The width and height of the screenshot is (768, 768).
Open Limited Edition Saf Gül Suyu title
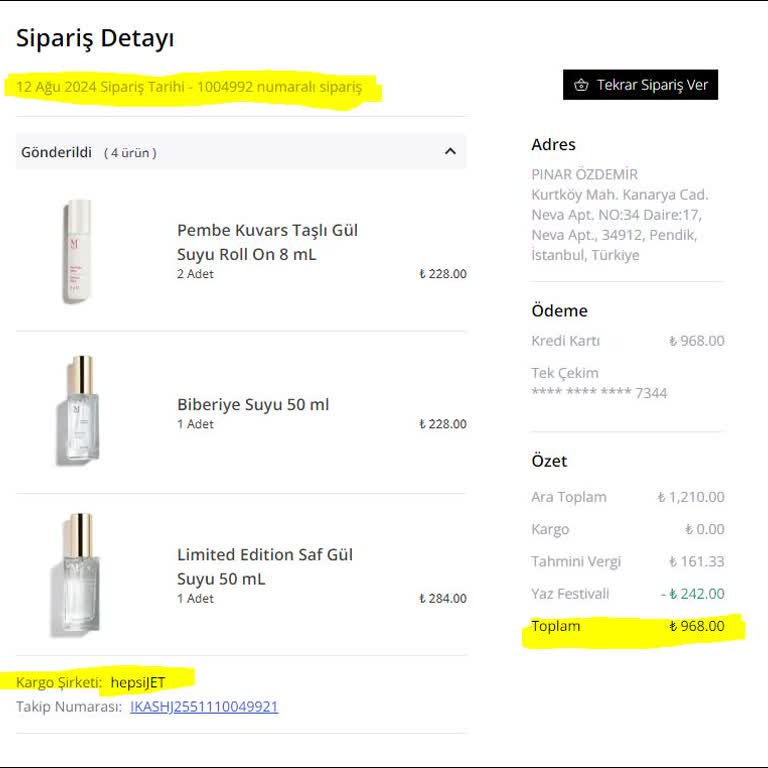pos(265,566)
